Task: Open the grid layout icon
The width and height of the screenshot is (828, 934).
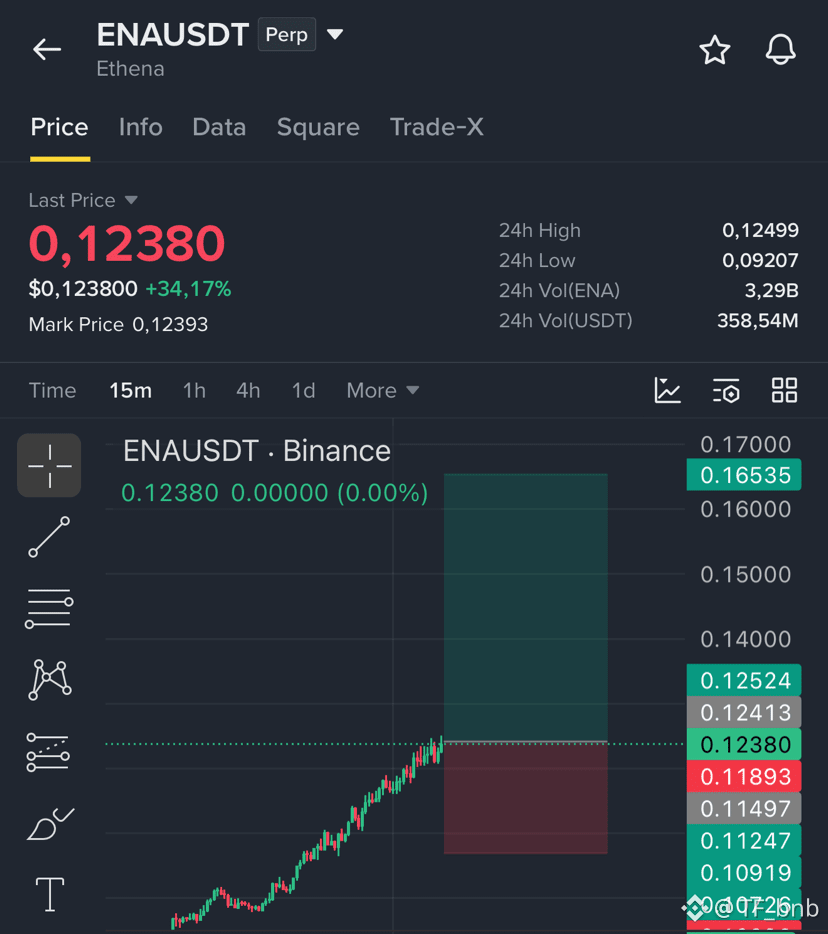Action: tap(784, 391)
